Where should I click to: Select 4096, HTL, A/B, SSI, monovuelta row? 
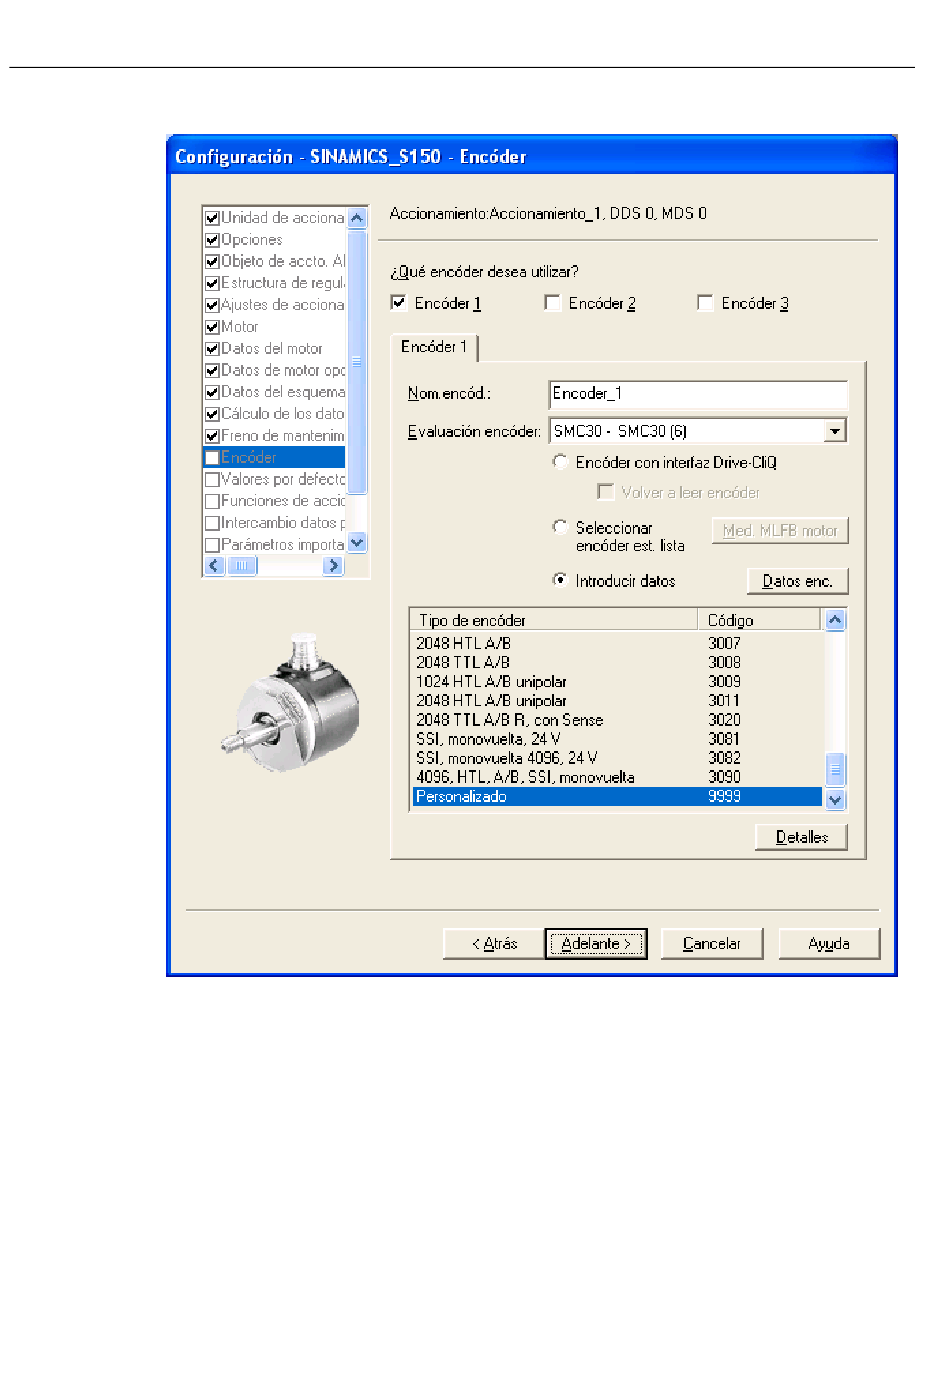click(x=617, y=777)
